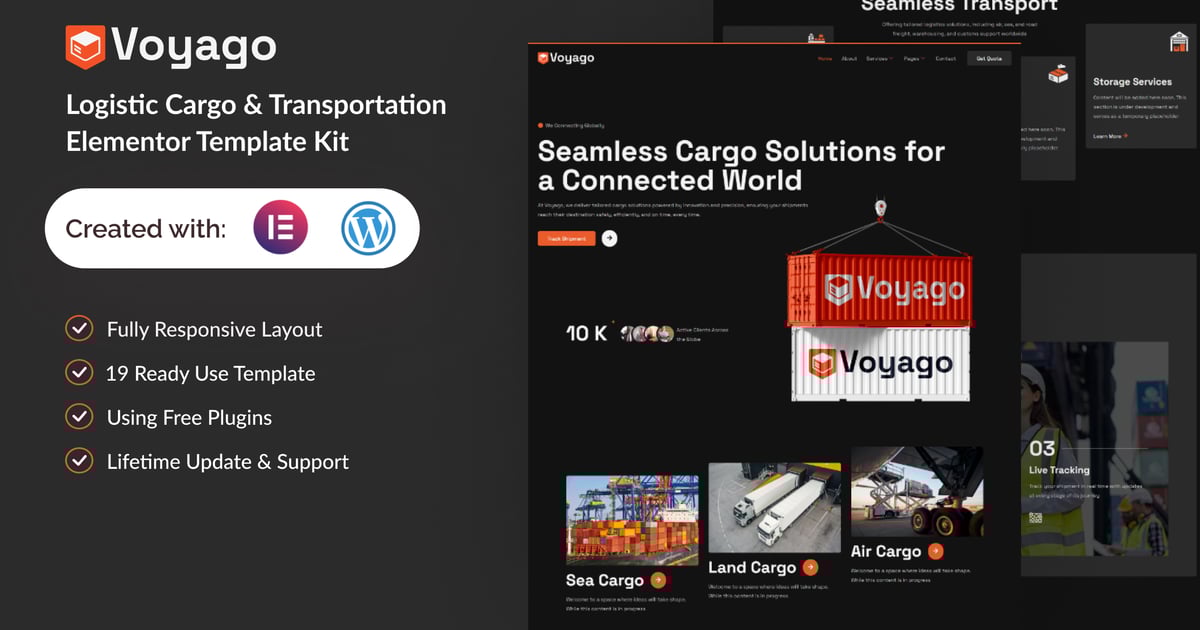The image size is (1200, 630).
Task: Click the 'Live Tracking' title
Action: click(x=1059, y=470)
